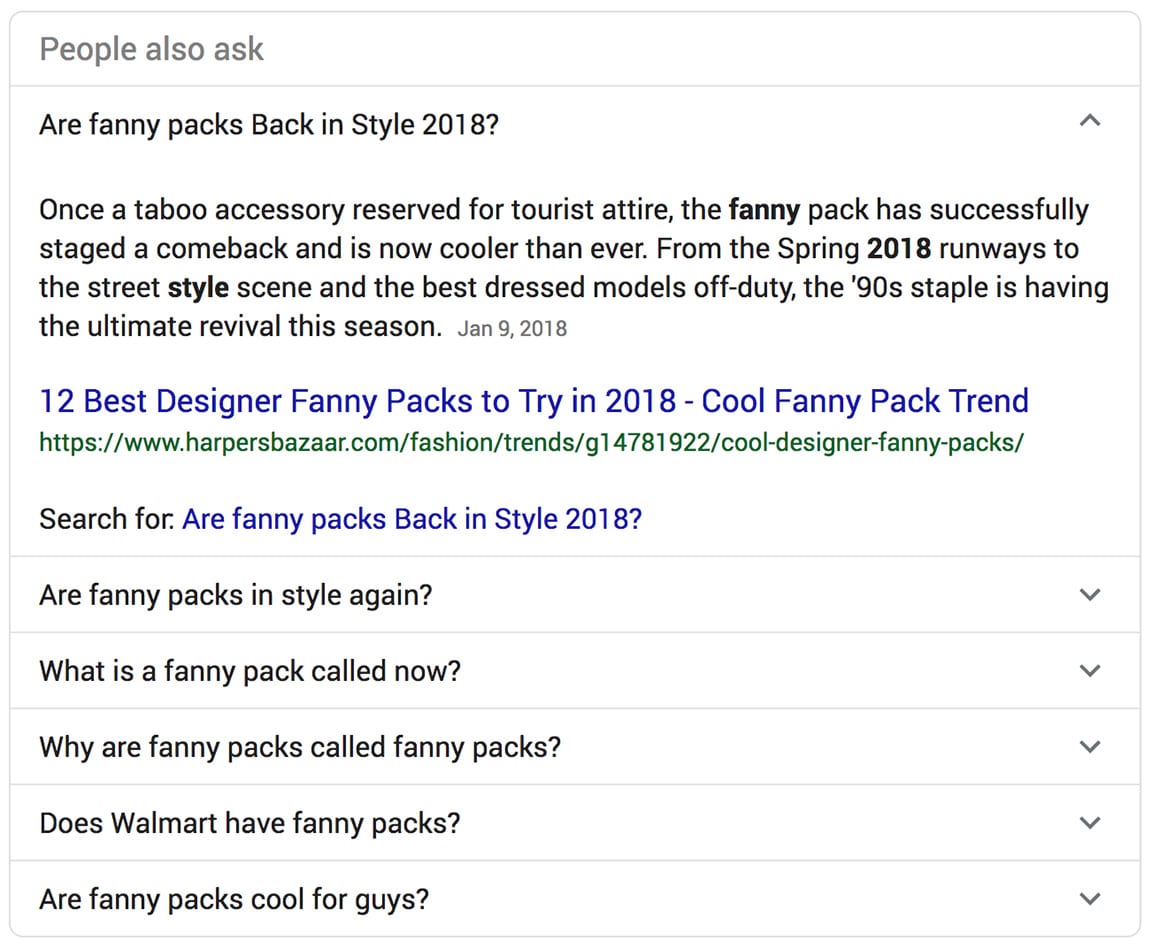Click down arrow for 'Are fanny packs cool for guys?'

(x=1090, y=898)
